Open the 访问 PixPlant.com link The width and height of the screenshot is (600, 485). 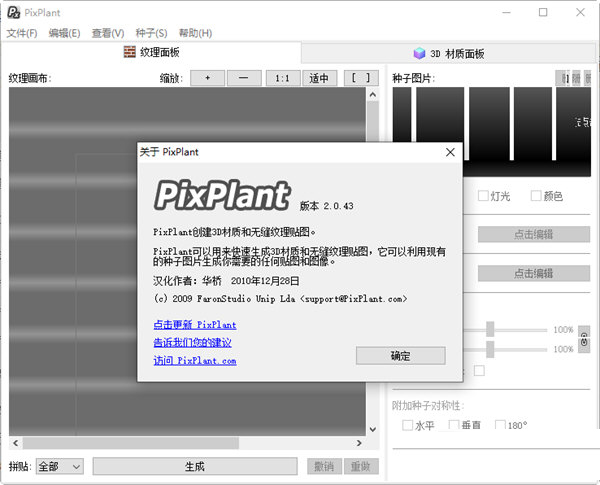(x=195, y=360)
